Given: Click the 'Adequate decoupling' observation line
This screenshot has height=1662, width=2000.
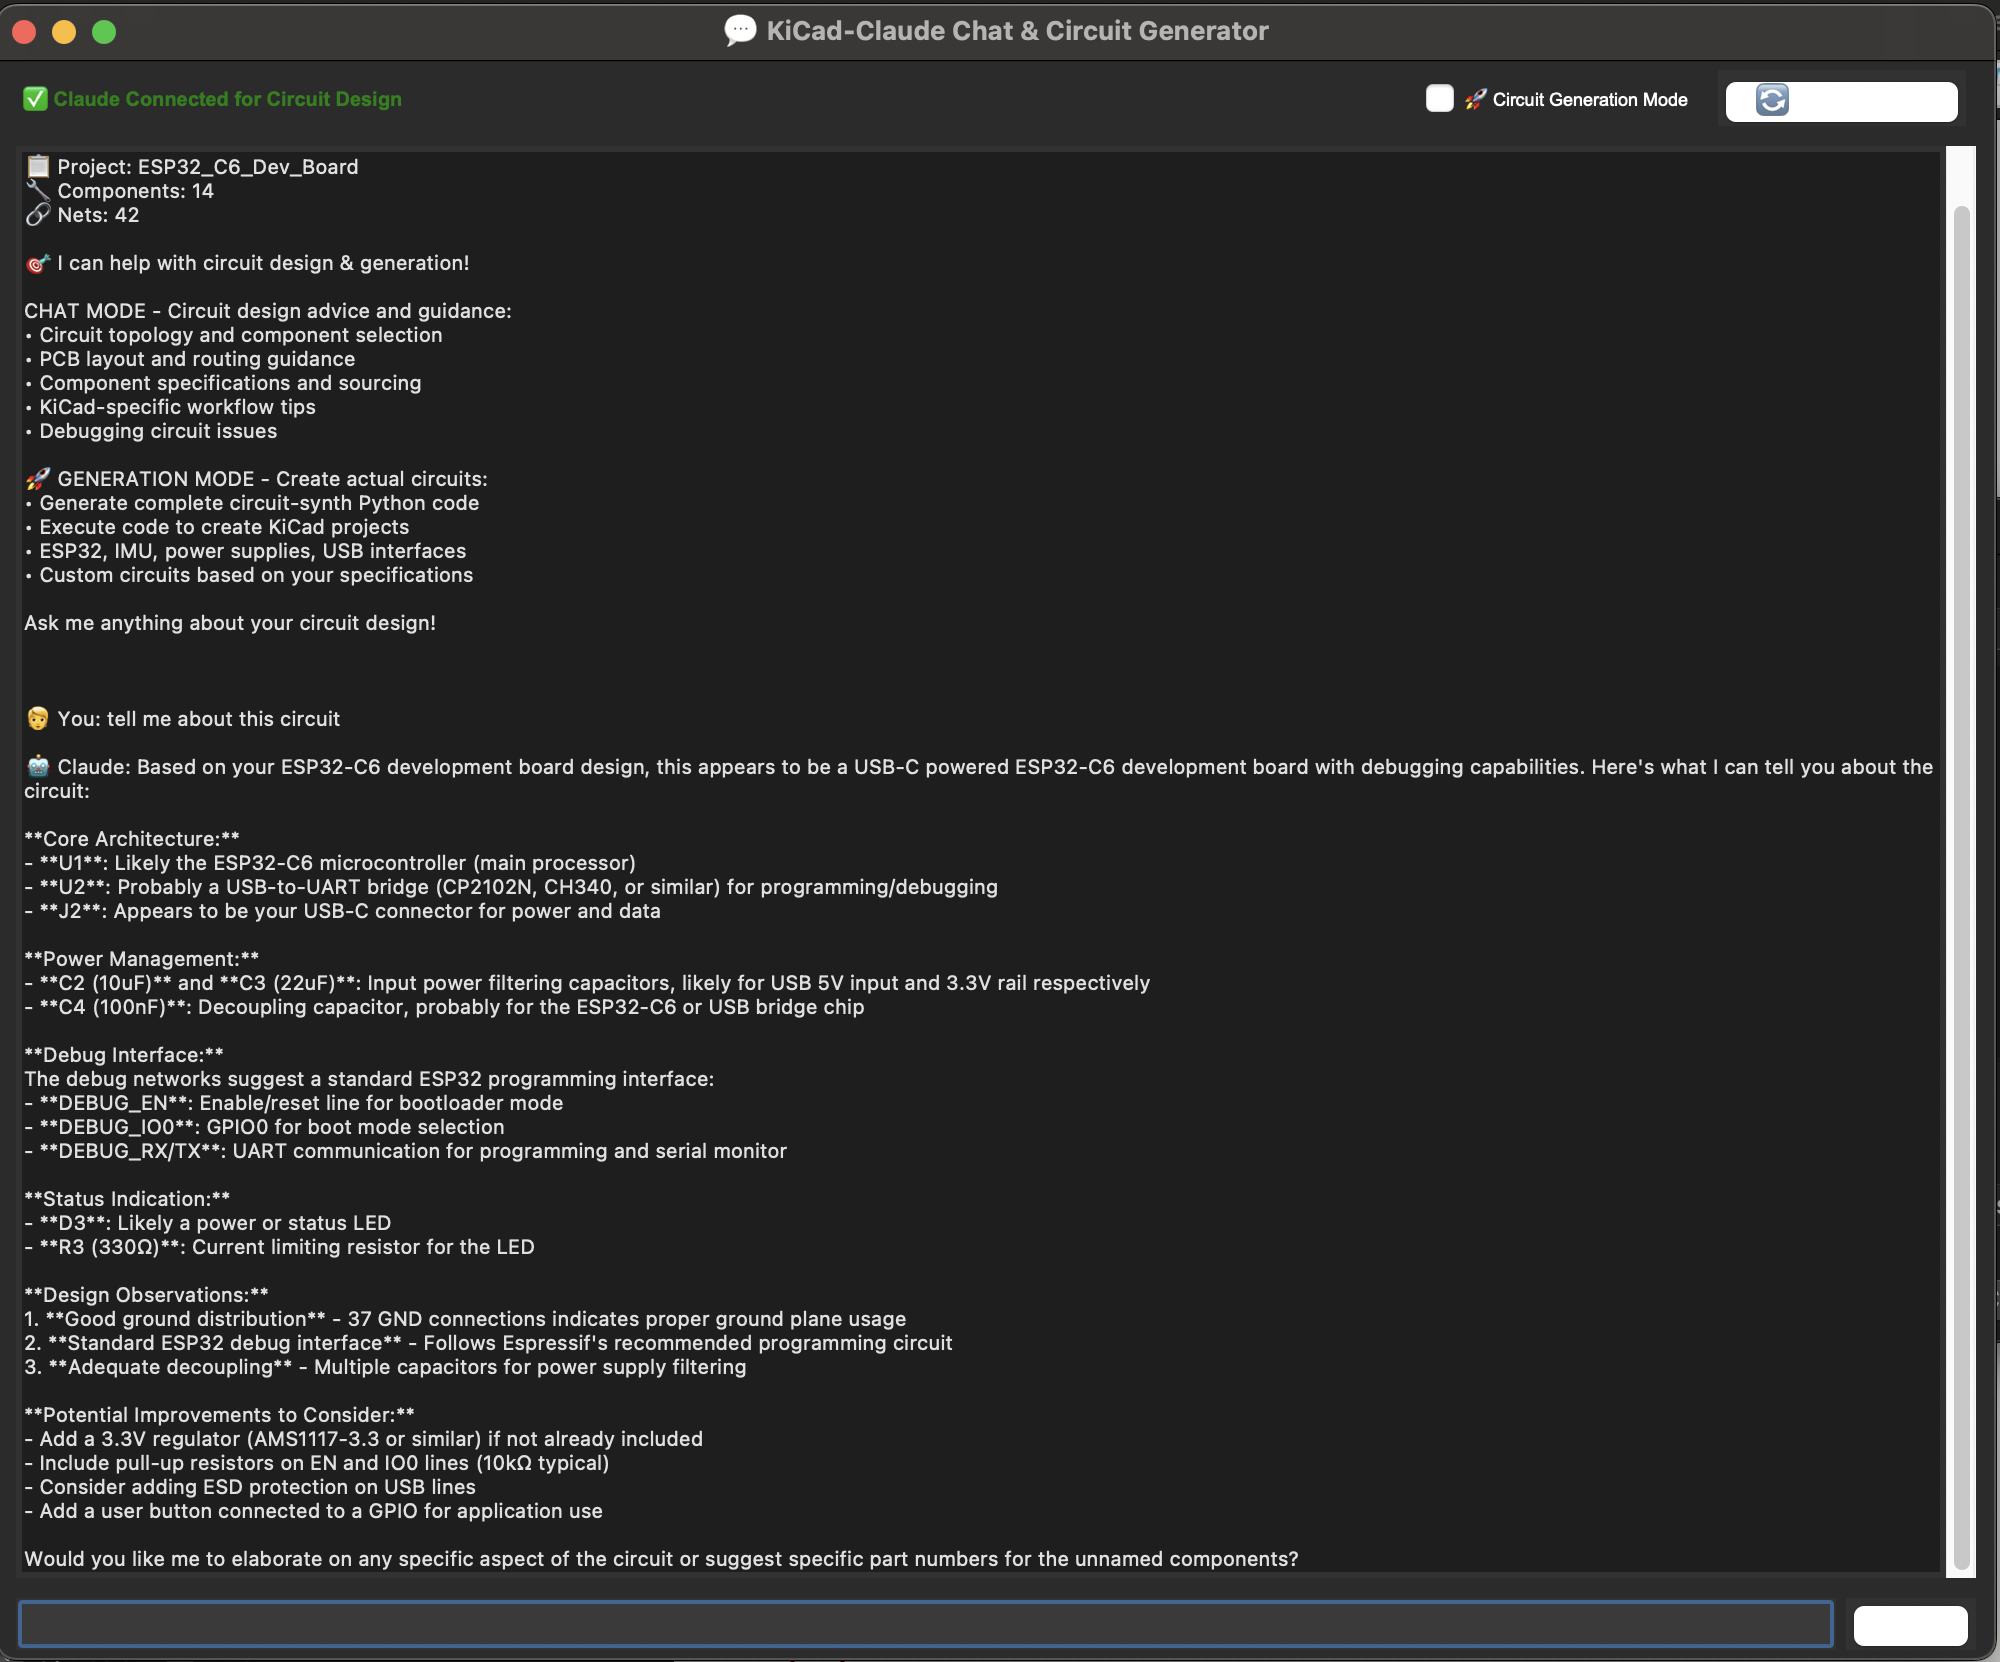Looking at the screenshot, I should (x=385, y=1367).
